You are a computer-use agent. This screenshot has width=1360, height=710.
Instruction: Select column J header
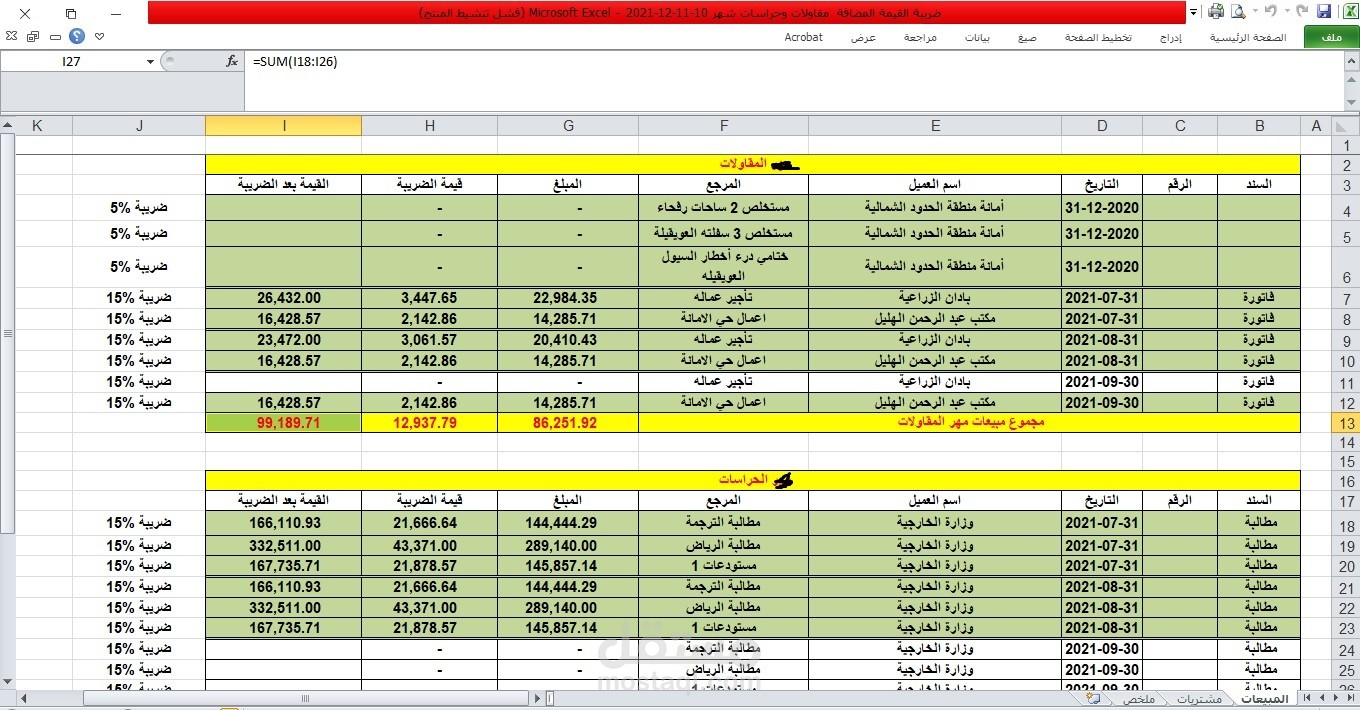click(x=139, y=125)
